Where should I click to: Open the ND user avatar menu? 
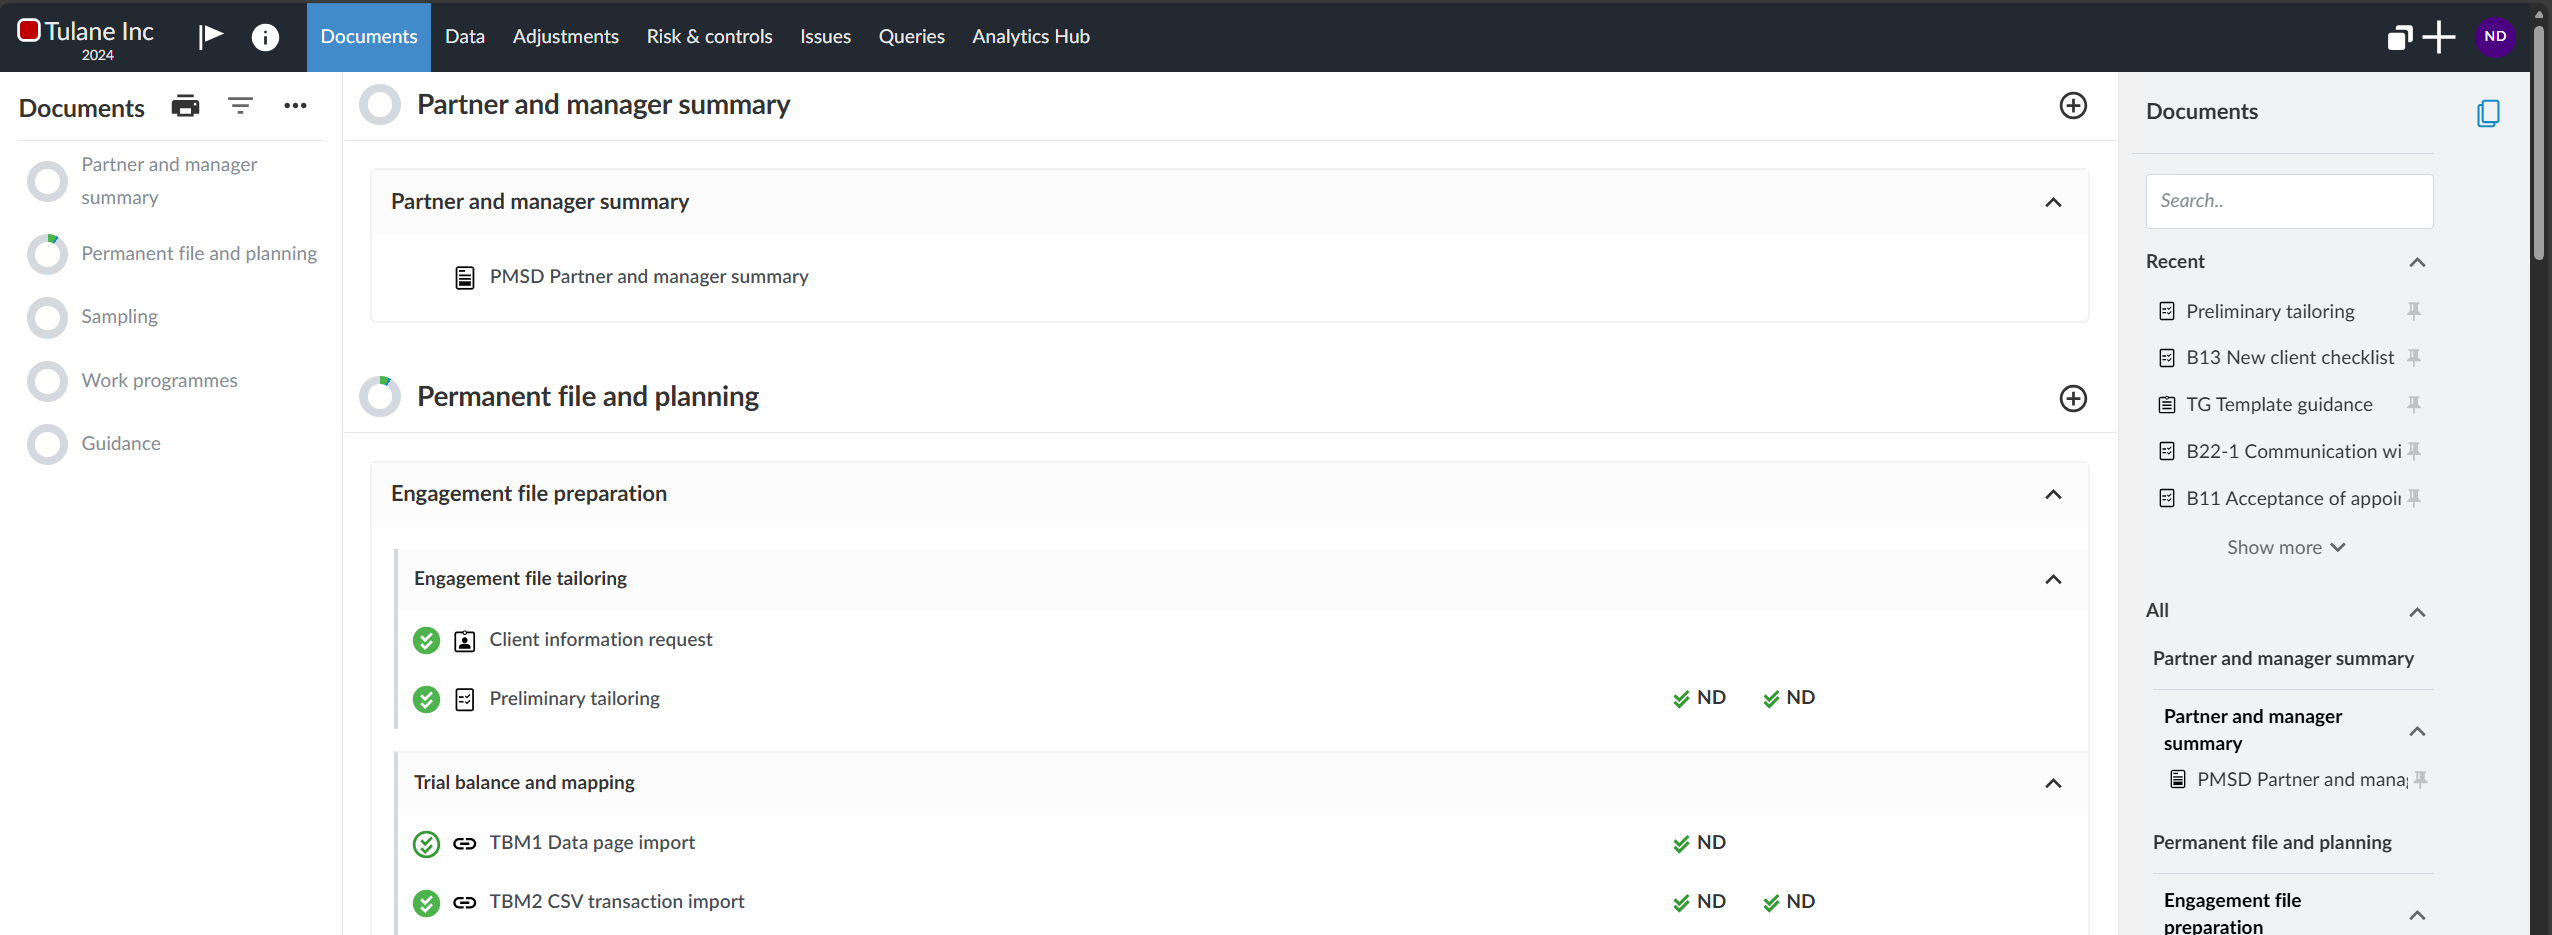2496,37
